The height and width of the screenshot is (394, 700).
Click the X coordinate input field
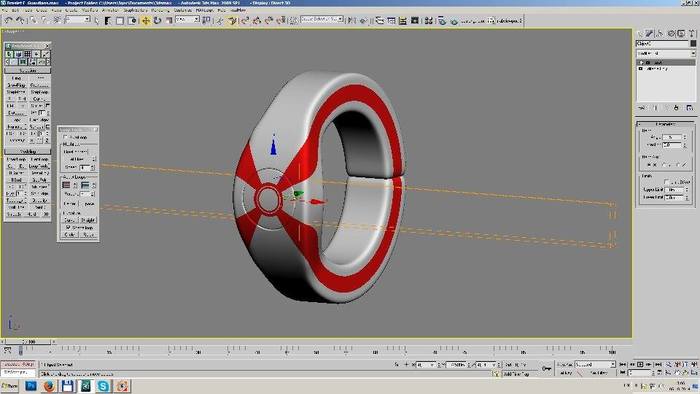pyautogui.click(x=425, y=365)
